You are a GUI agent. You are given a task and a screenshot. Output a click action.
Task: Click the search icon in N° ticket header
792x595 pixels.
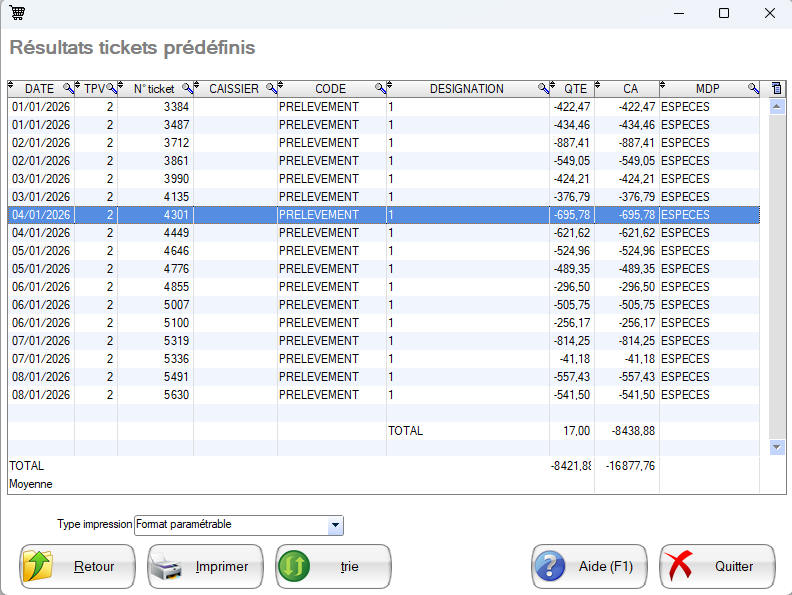click(187, 89)
